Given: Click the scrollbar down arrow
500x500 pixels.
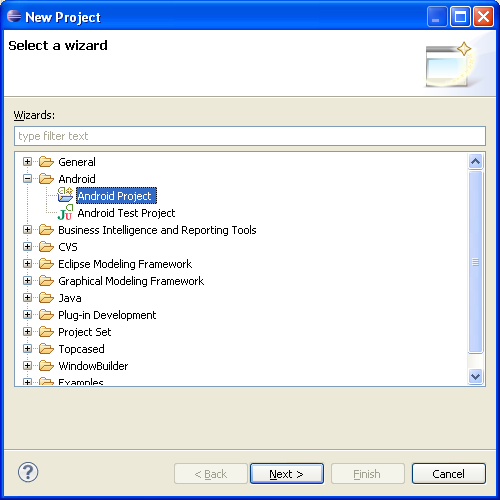Looking at the screenshot, I should pyautogui.click(x=476, y=377).
